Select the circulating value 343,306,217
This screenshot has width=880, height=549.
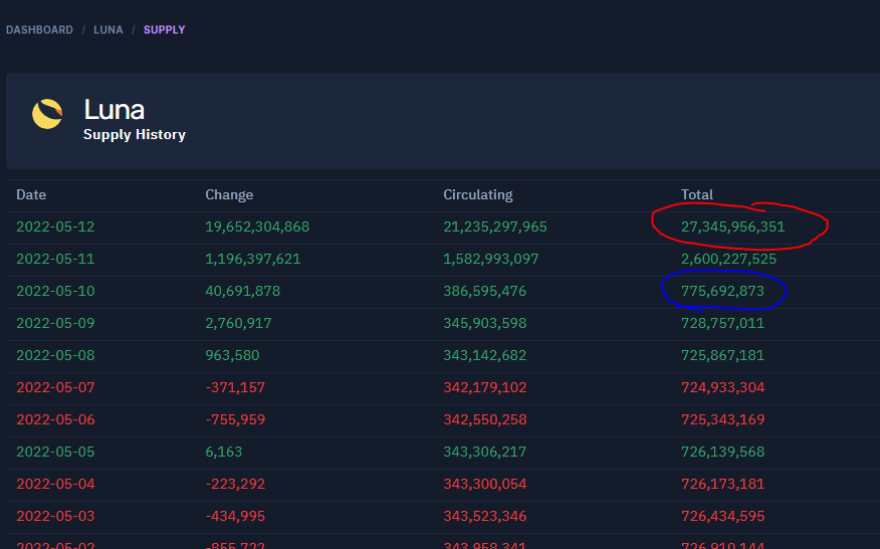point(485,452)
